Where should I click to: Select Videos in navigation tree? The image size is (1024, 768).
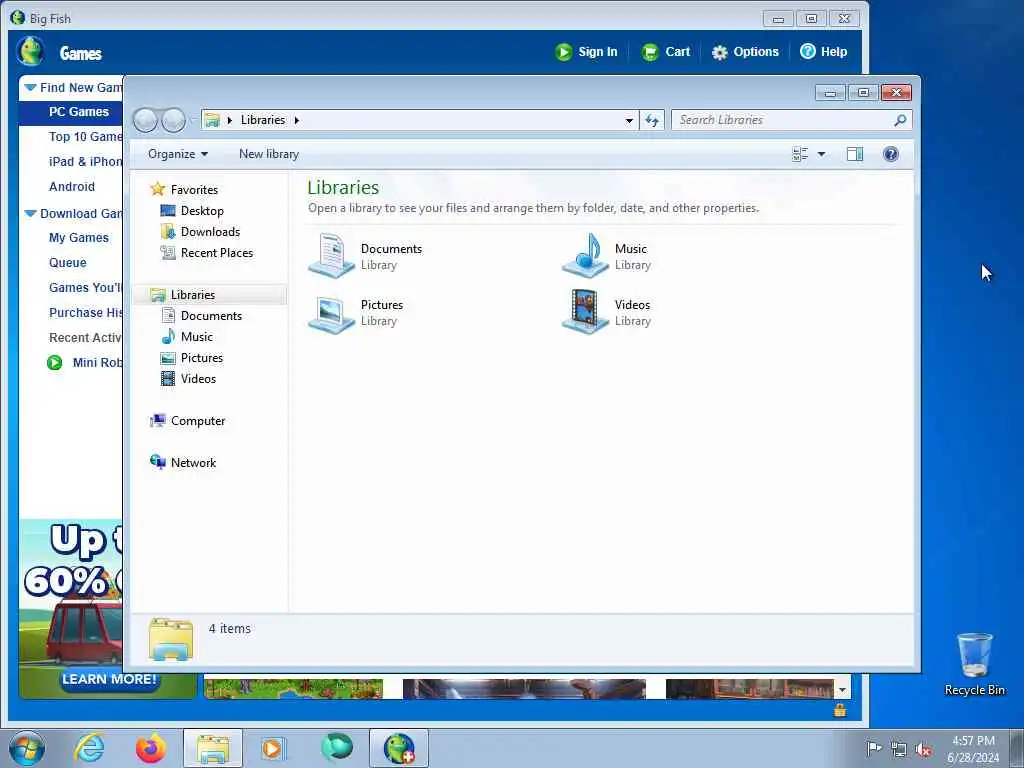[x=198, y=379]
